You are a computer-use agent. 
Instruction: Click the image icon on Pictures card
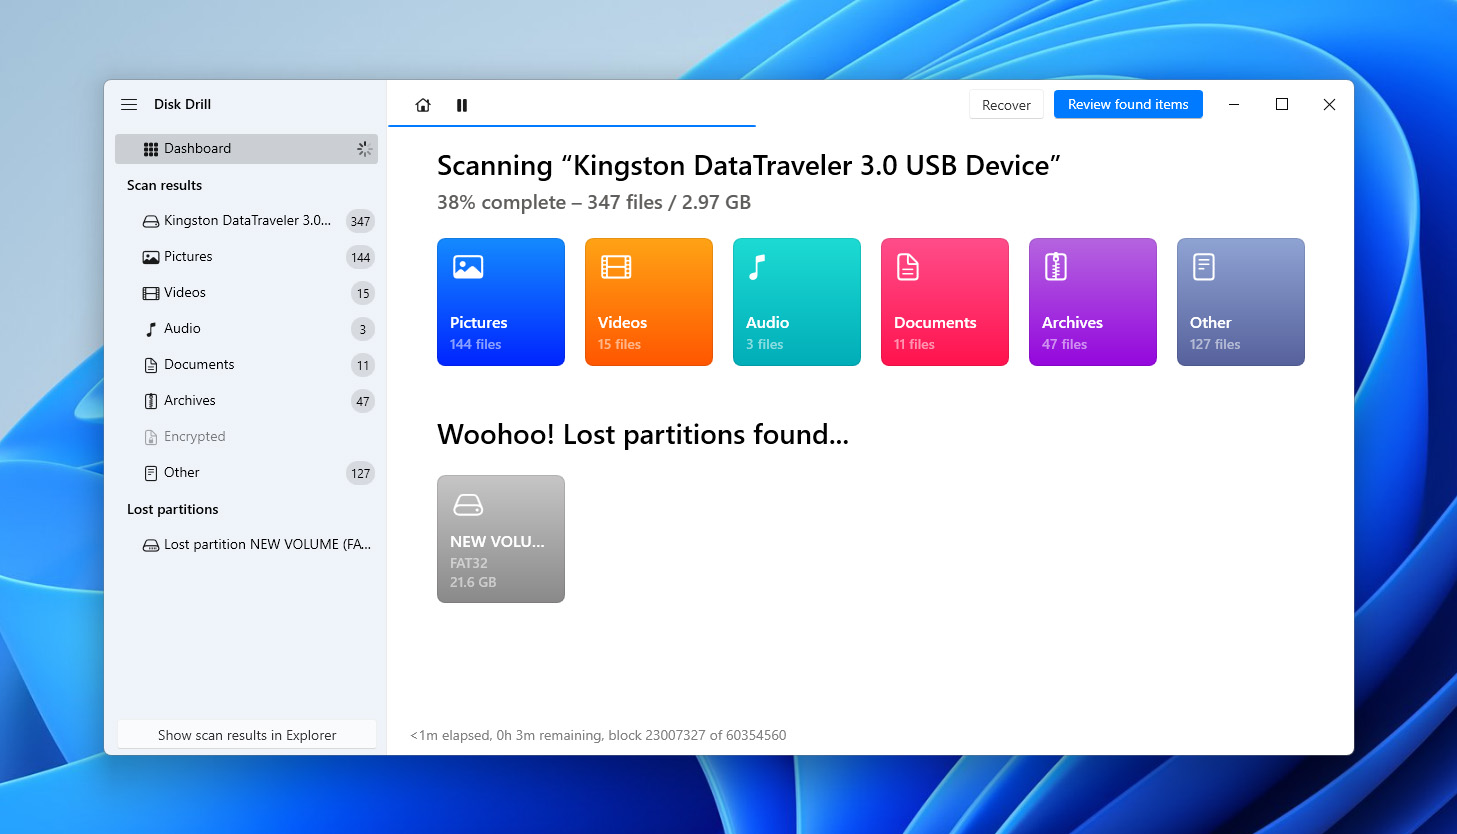(468, 267)
